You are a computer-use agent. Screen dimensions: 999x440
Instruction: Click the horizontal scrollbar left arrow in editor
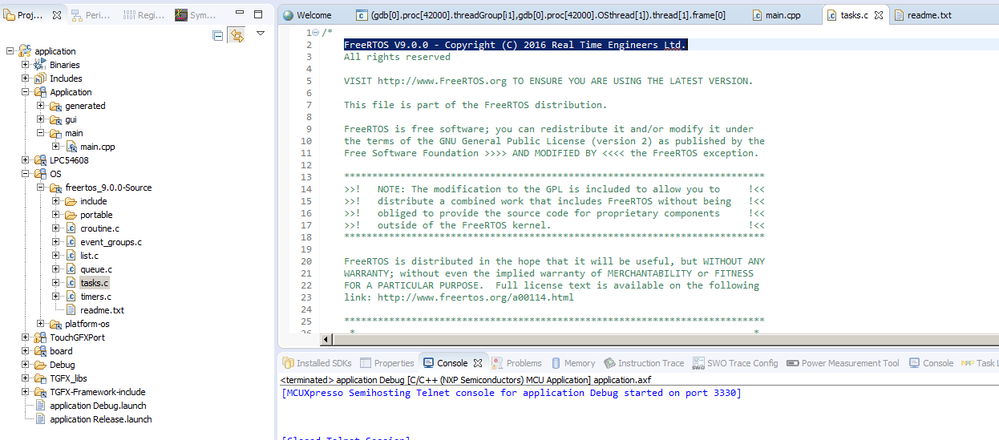(x=326, y=339)
